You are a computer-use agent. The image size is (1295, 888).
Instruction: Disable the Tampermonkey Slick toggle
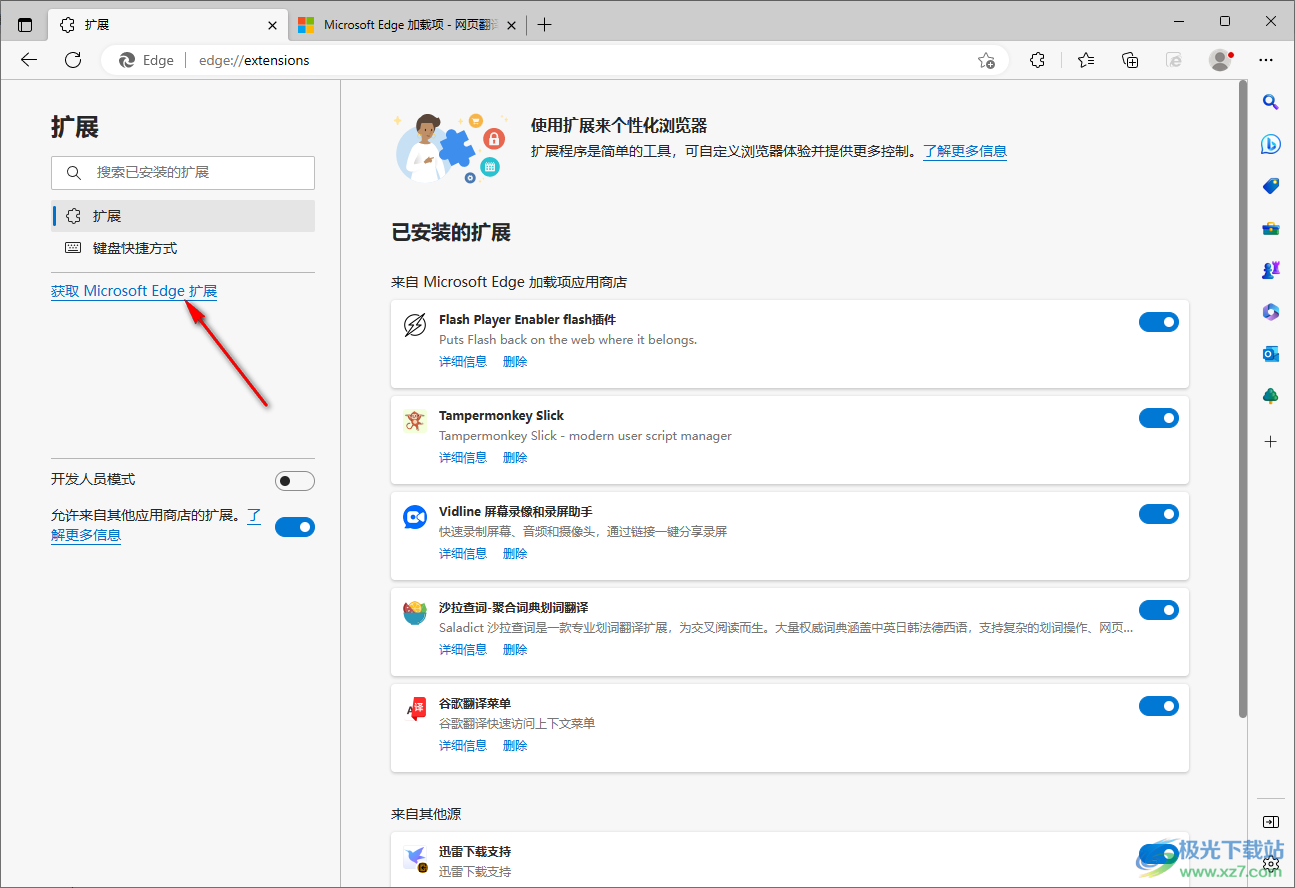click(x=1159, y=418)
